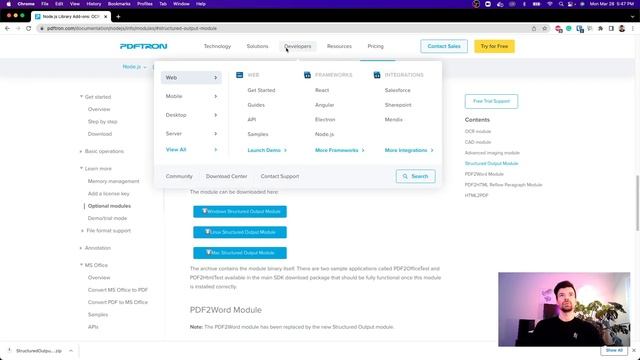The height and width of the screenshot is (360, 640).
Task: Open the Web category submenu
Action: [x=191, y=78]
